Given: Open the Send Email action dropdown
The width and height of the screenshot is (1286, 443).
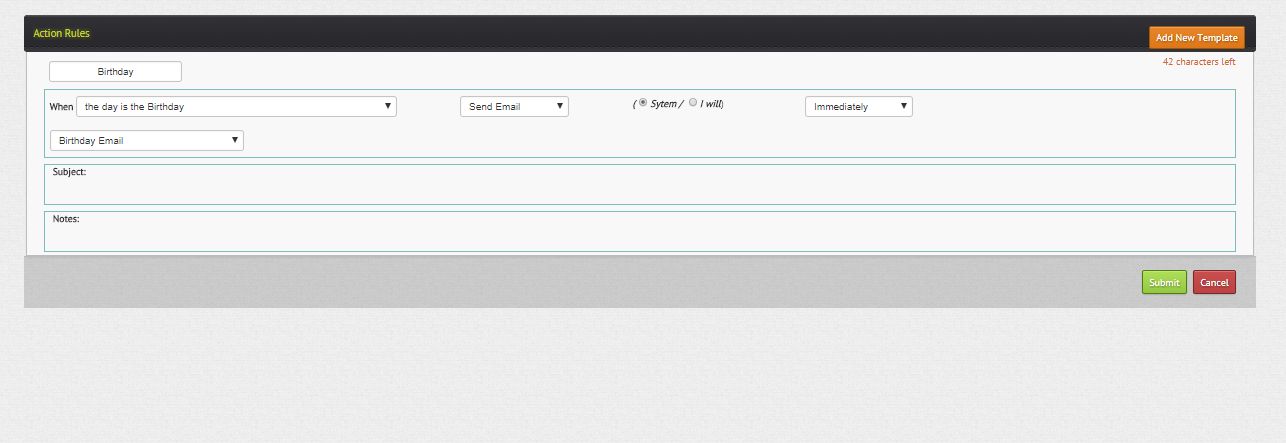Looking at the screenshot, I should (514, 106).
